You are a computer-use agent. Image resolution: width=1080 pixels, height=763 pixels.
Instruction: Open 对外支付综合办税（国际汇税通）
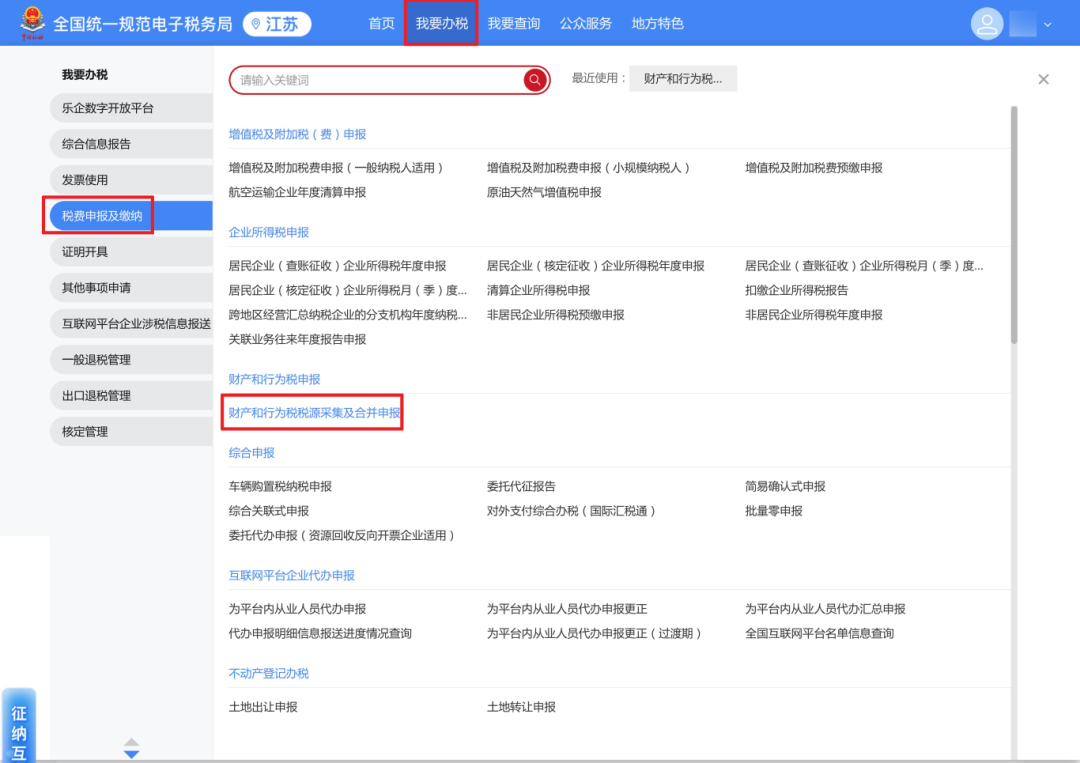pos(572,511)
